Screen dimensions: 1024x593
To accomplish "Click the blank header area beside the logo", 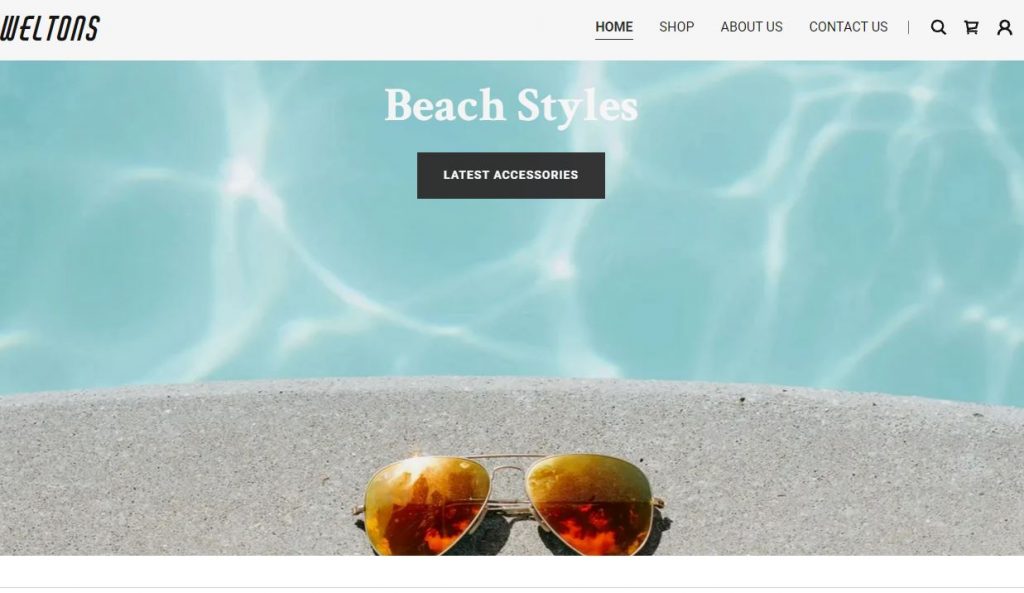I will tap(346, 29).
